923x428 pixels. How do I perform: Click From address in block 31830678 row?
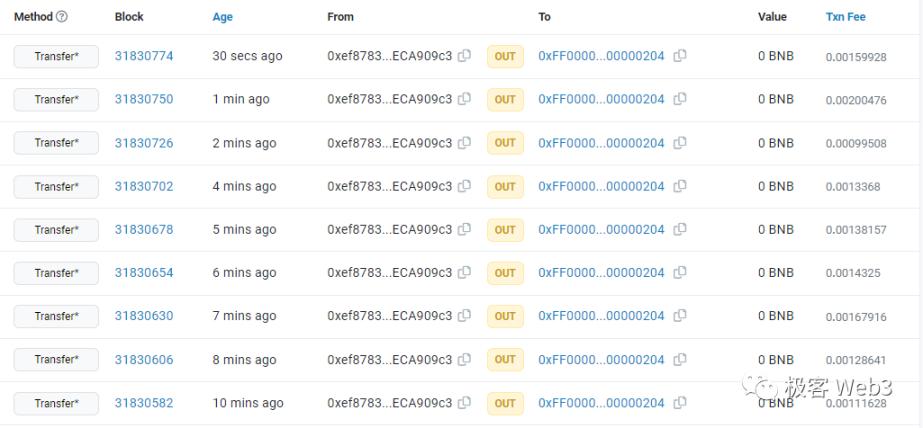point(389,229)
